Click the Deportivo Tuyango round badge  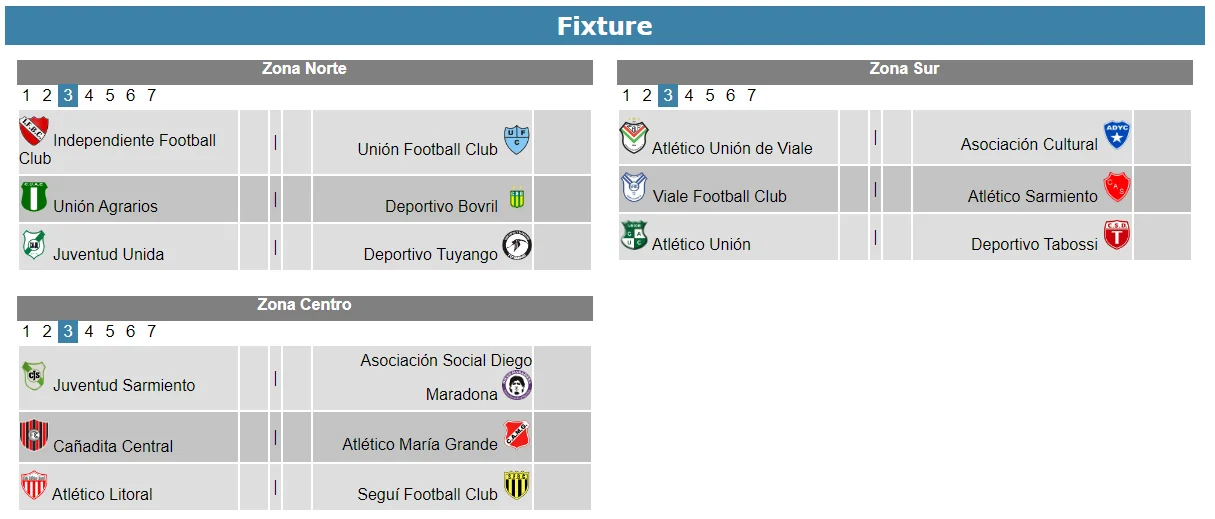pyautogui.click(x=516, y=246)
